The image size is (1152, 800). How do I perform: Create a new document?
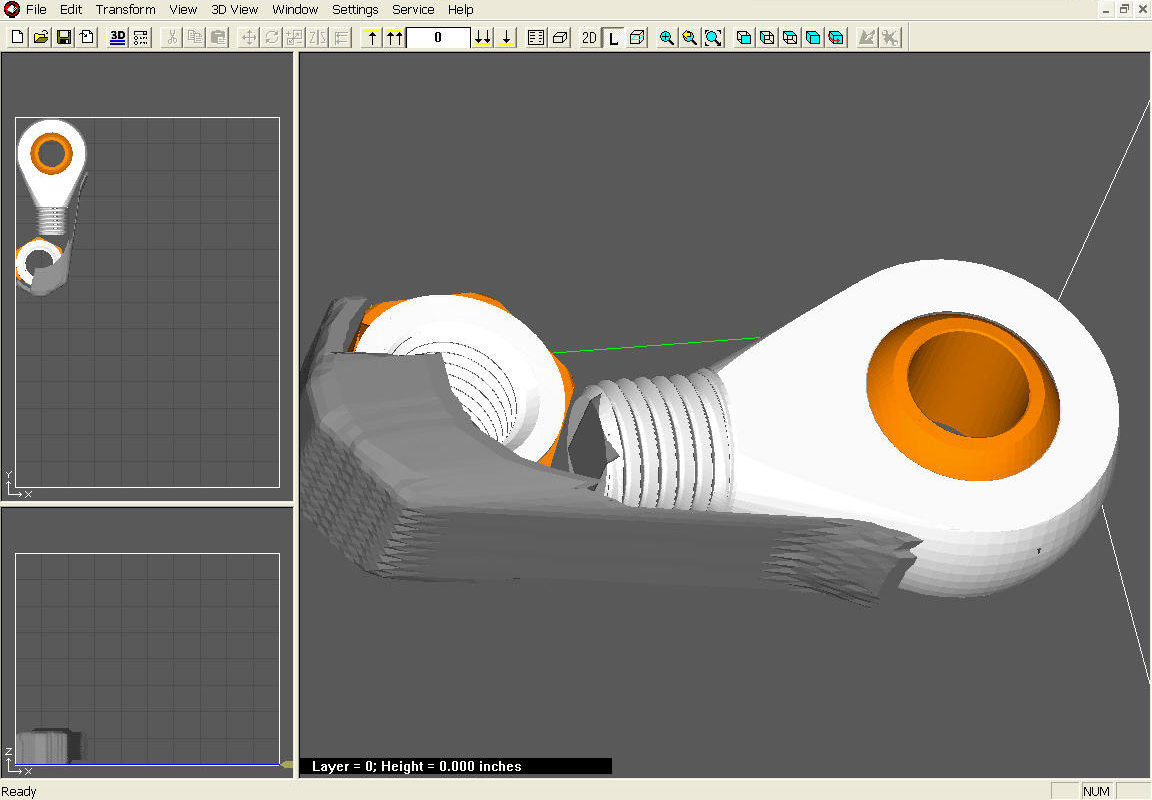17,37
